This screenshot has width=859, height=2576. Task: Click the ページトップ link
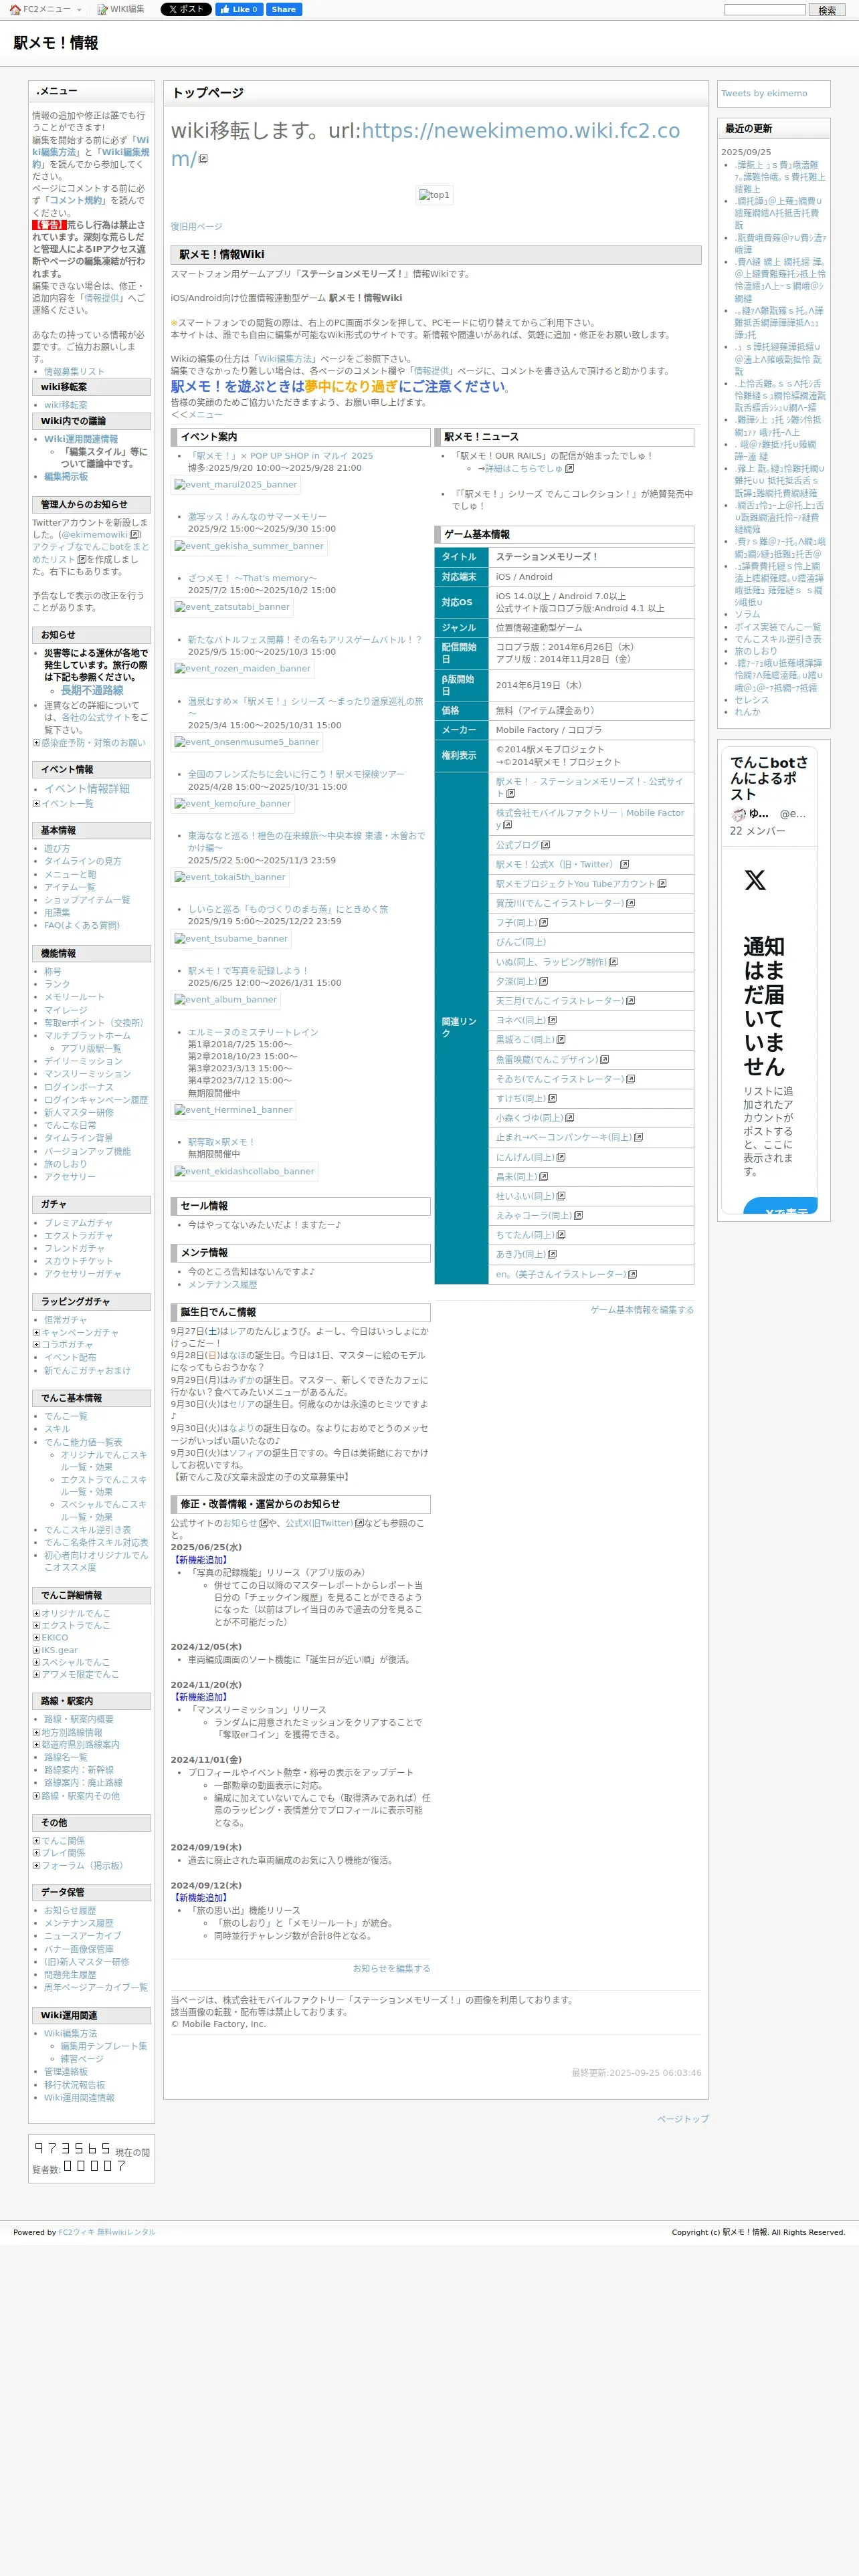683,2119
